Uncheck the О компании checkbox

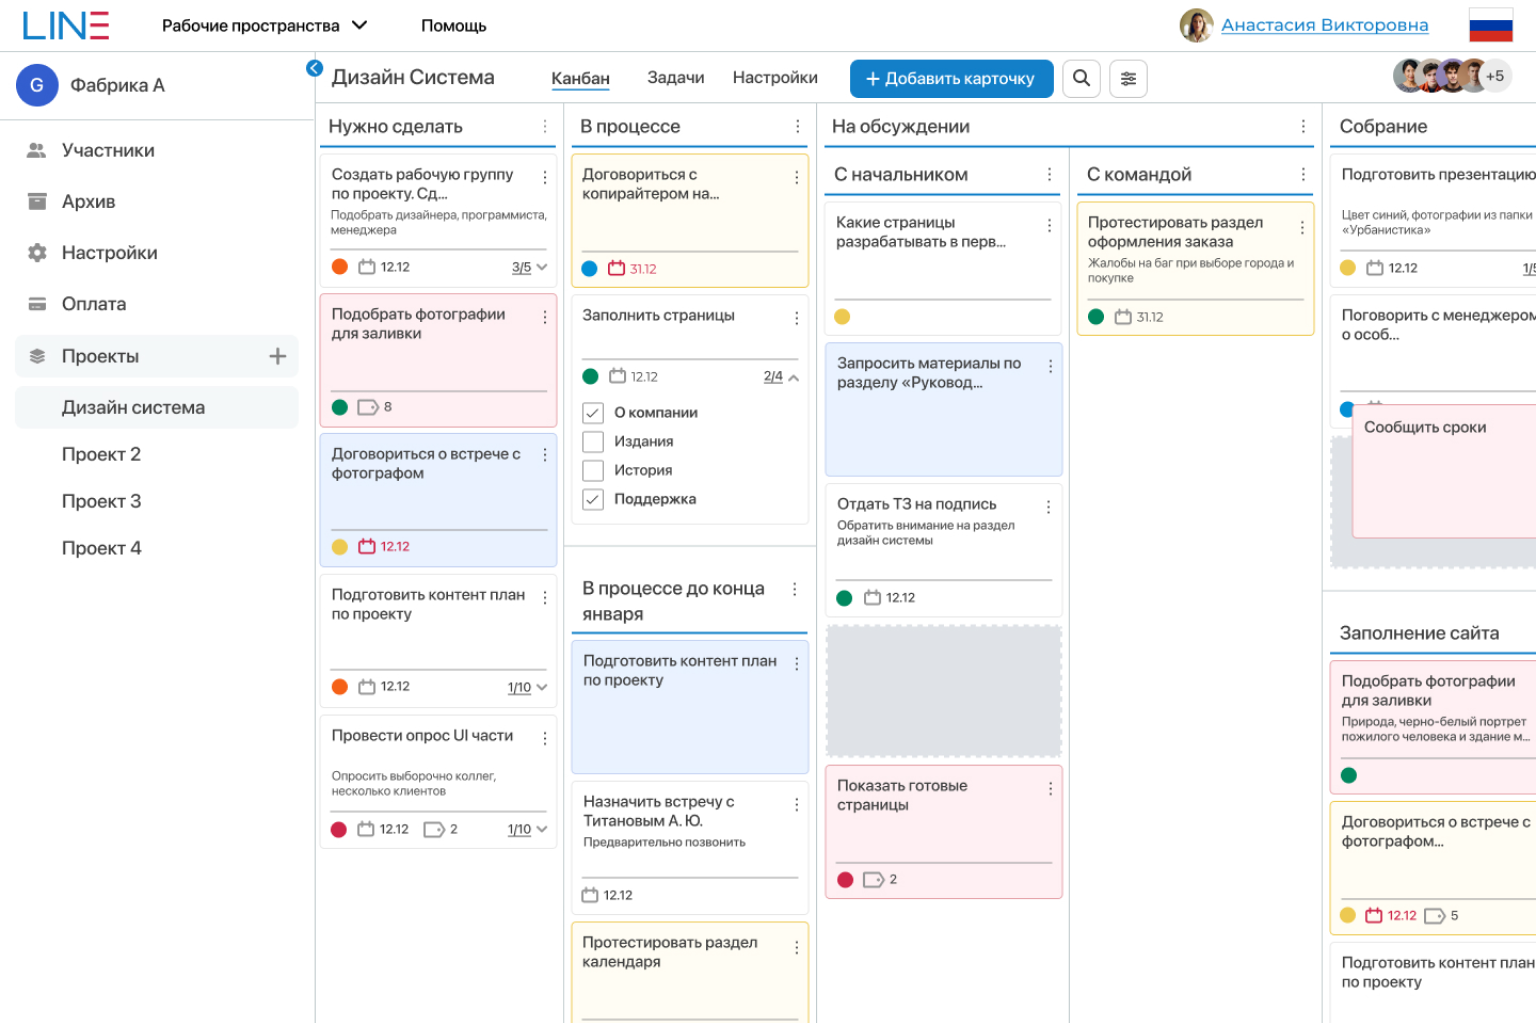(x=593, y=413)
